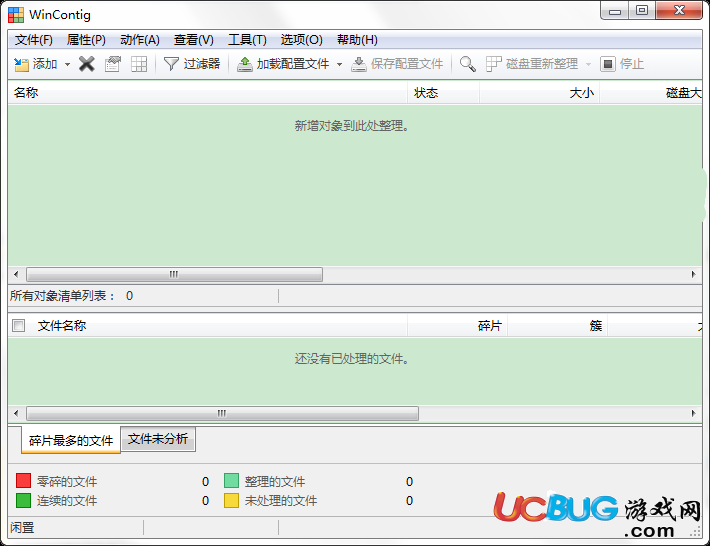Viewport: 710px width, 546px height.
Task: Click the 所有对象清单列表 status label
Action: click(62, 296)
